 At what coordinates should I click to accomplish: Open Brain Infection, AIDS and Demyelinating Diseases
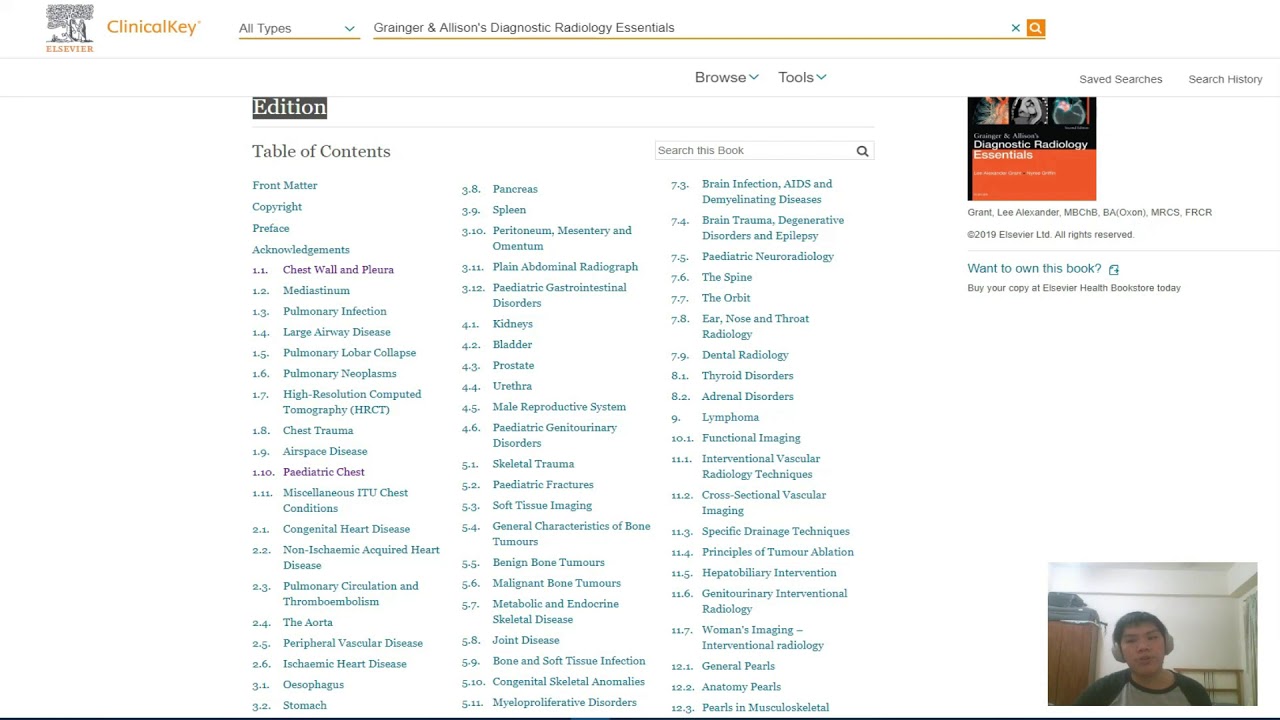coord(767,192)
